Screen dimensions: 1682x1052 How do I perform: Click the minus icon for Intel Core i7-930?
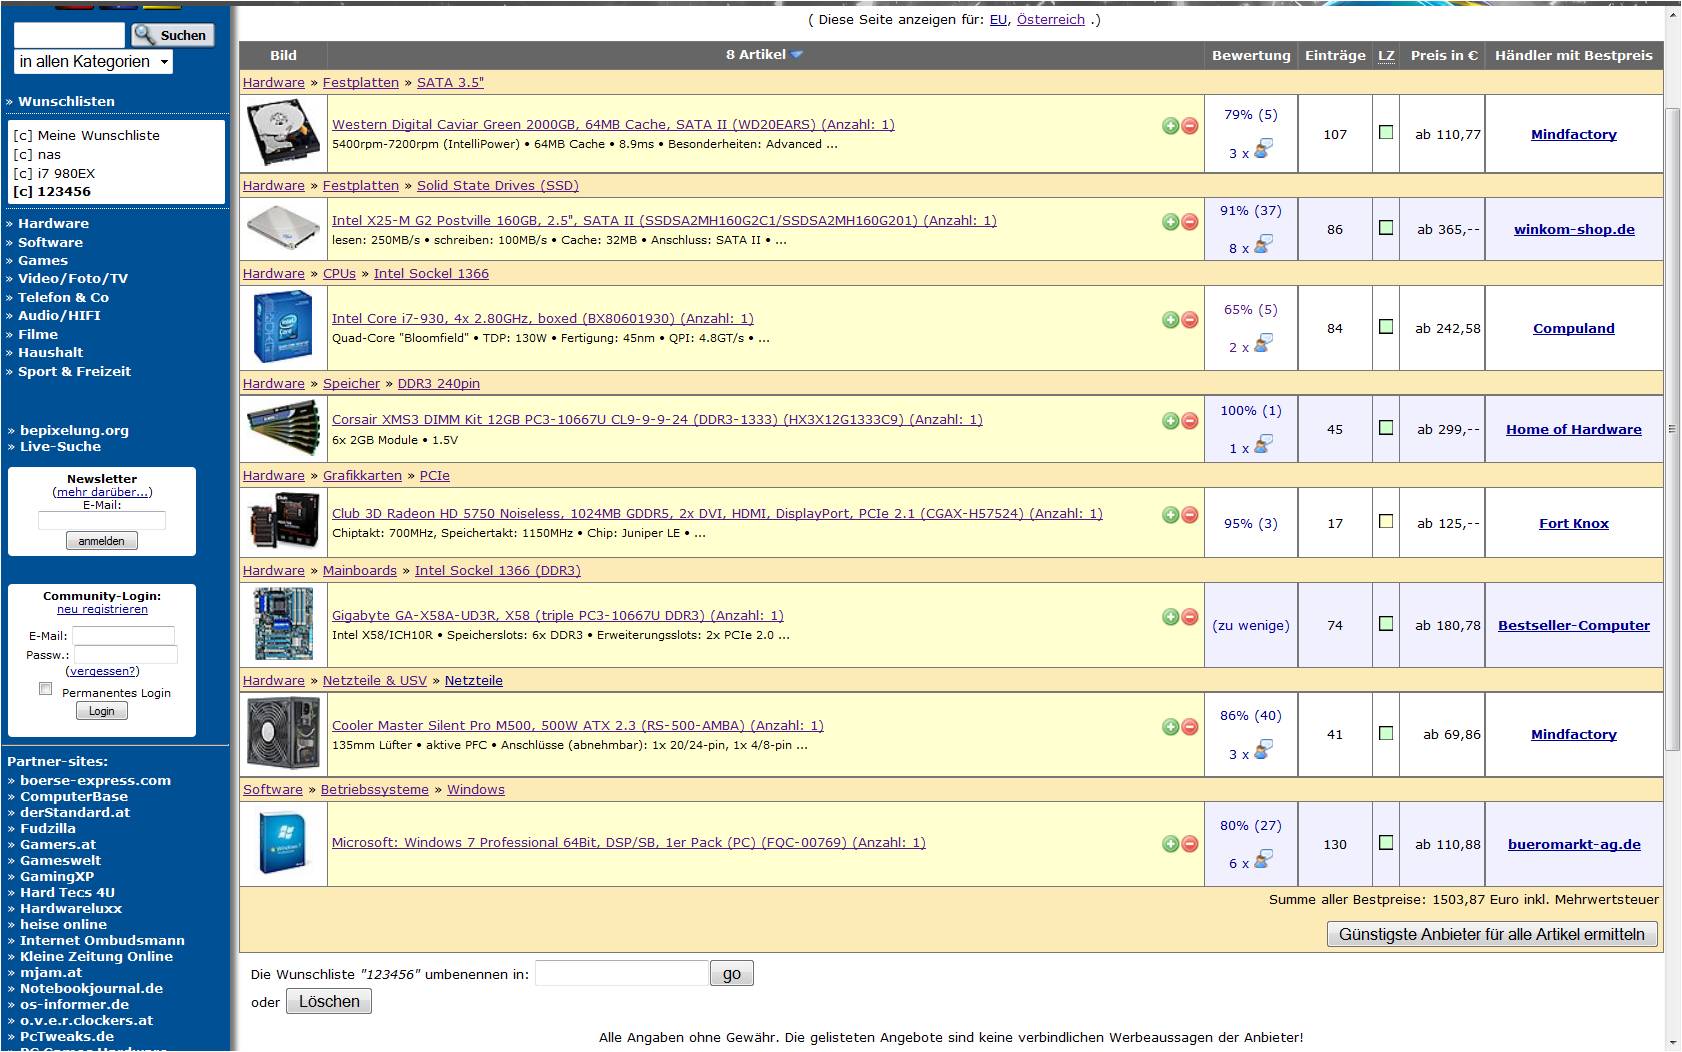coord(1189,320)
